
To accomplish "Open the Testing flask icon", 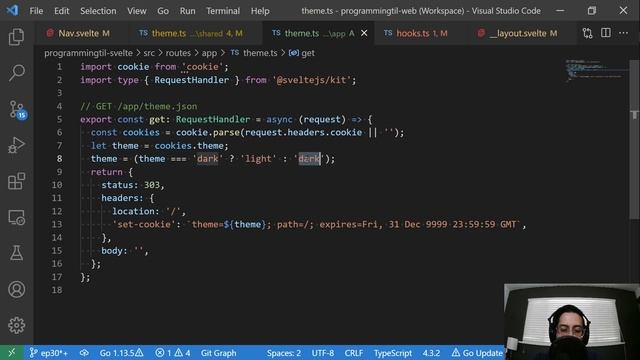I will tap(16, 253).
